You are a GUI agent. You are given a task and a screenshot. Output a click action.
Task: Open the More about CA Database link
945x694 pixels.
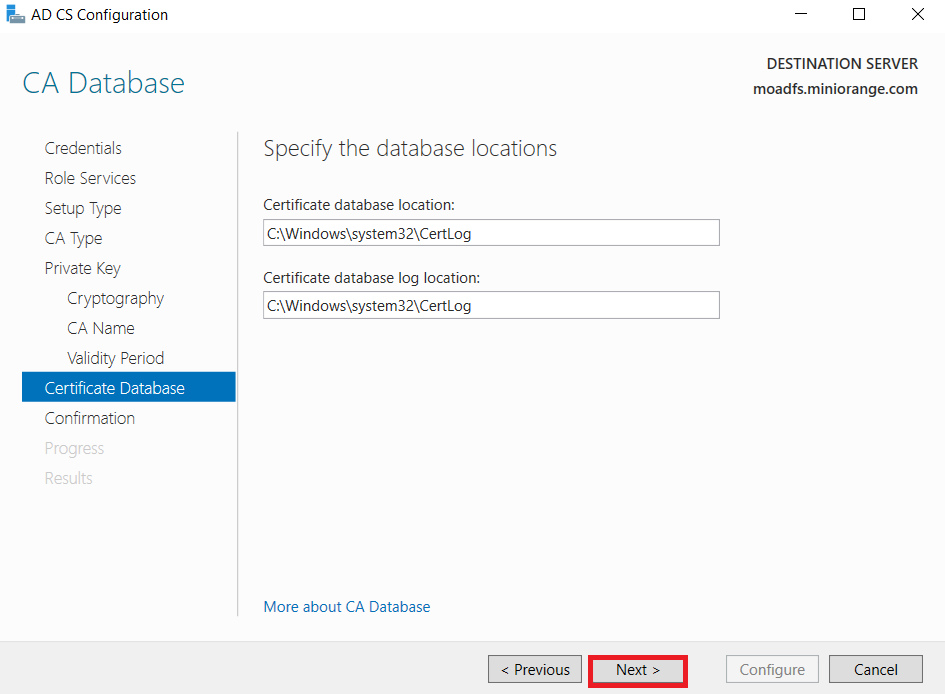pos(346,606)
